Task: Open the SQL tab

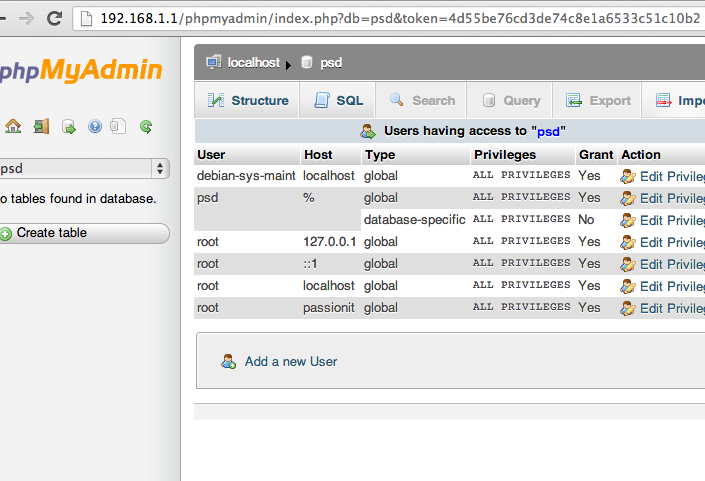Action: click(338, 100)
